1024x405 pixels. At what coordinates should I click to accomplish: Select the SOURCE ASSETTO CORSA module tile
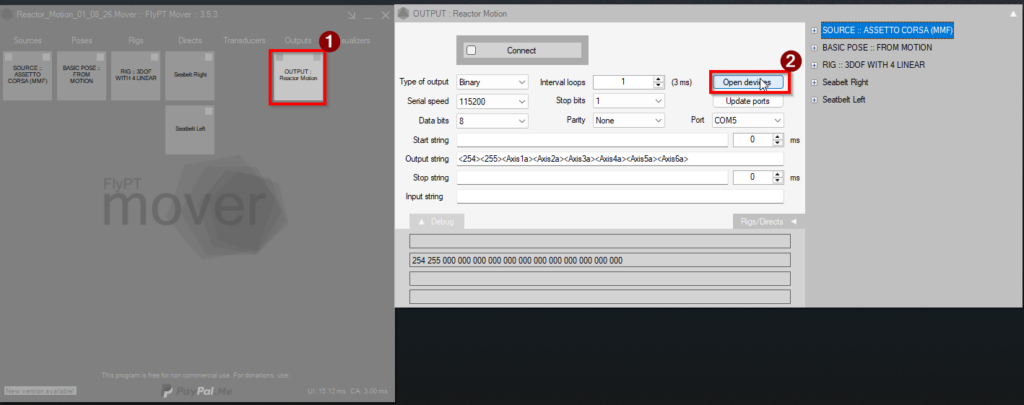27,76
